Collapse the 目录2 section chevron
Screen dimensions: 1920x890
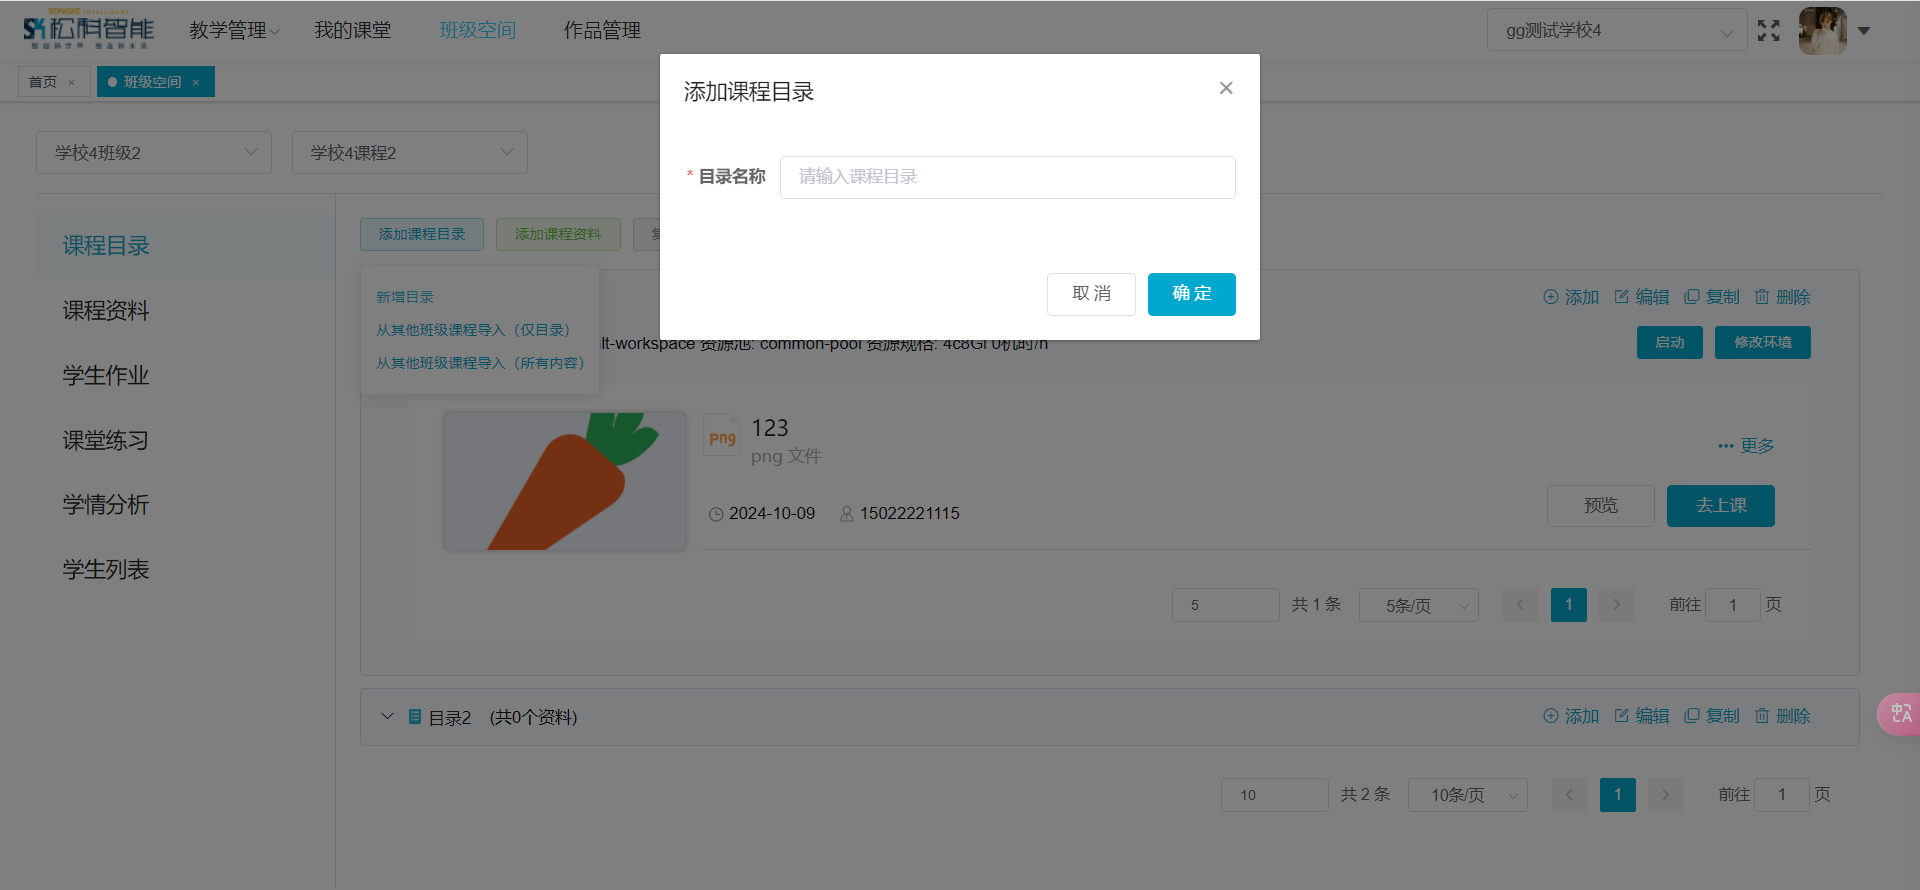pyautogui.click(x=387, y=717)
